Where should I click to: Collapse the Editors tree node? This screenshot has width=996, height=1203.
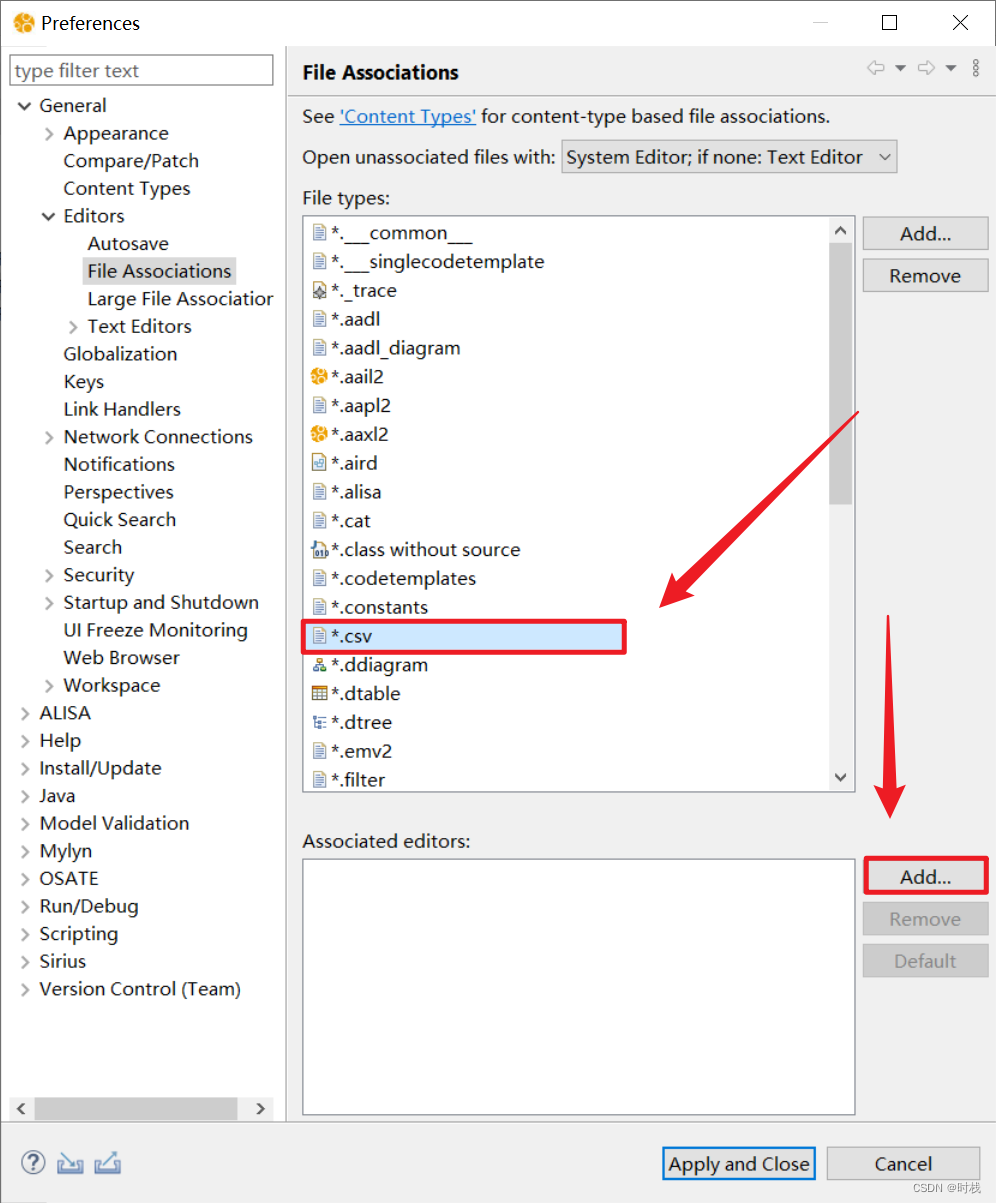pyautogui.click(x=49, y=216)
